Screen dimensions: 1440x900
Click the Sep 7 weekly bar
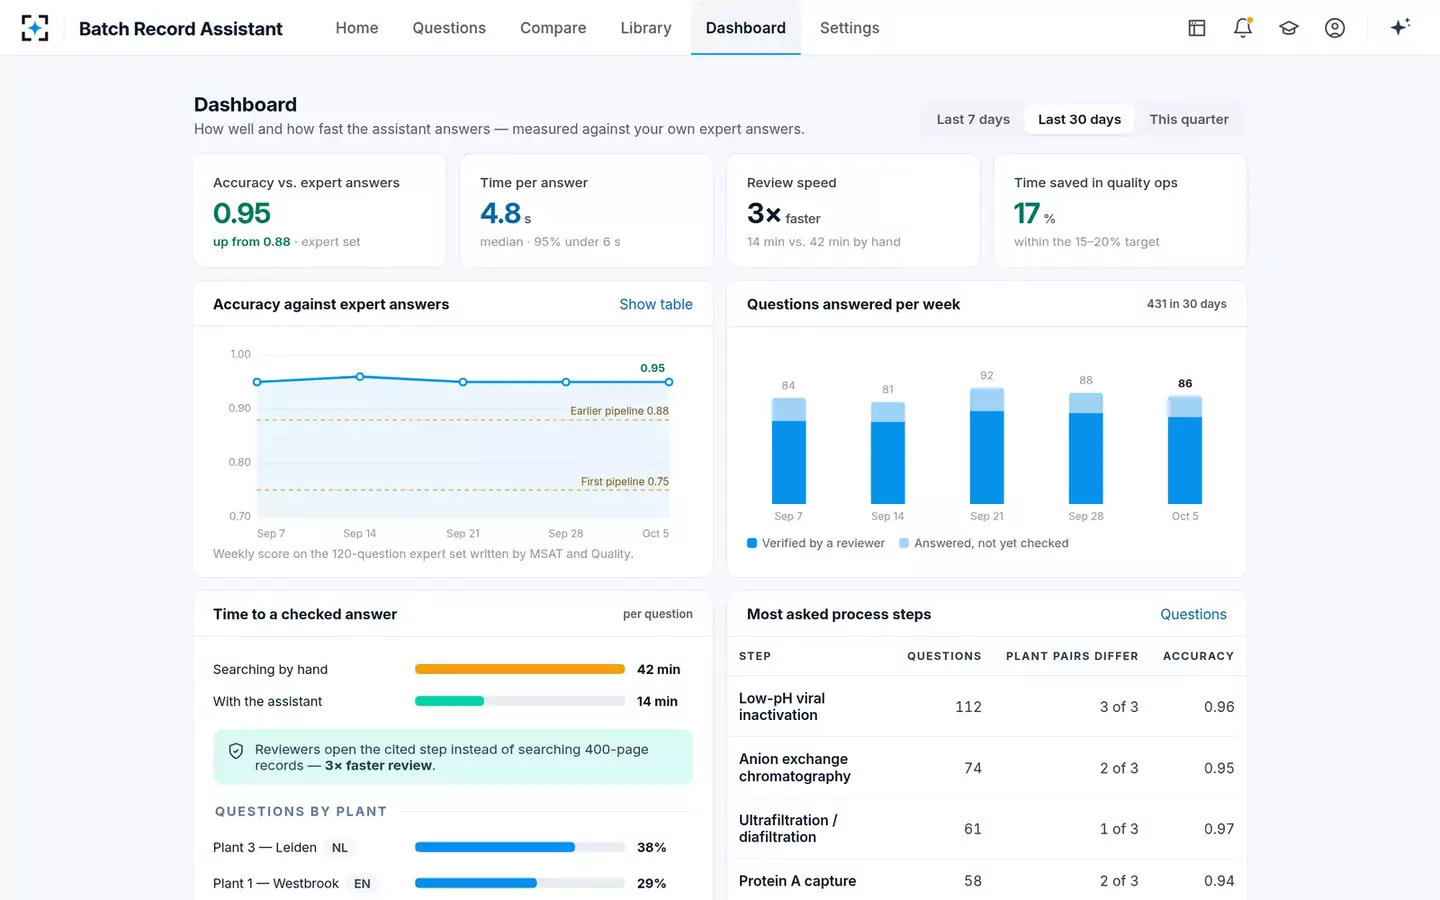click(x=789, y=450)
